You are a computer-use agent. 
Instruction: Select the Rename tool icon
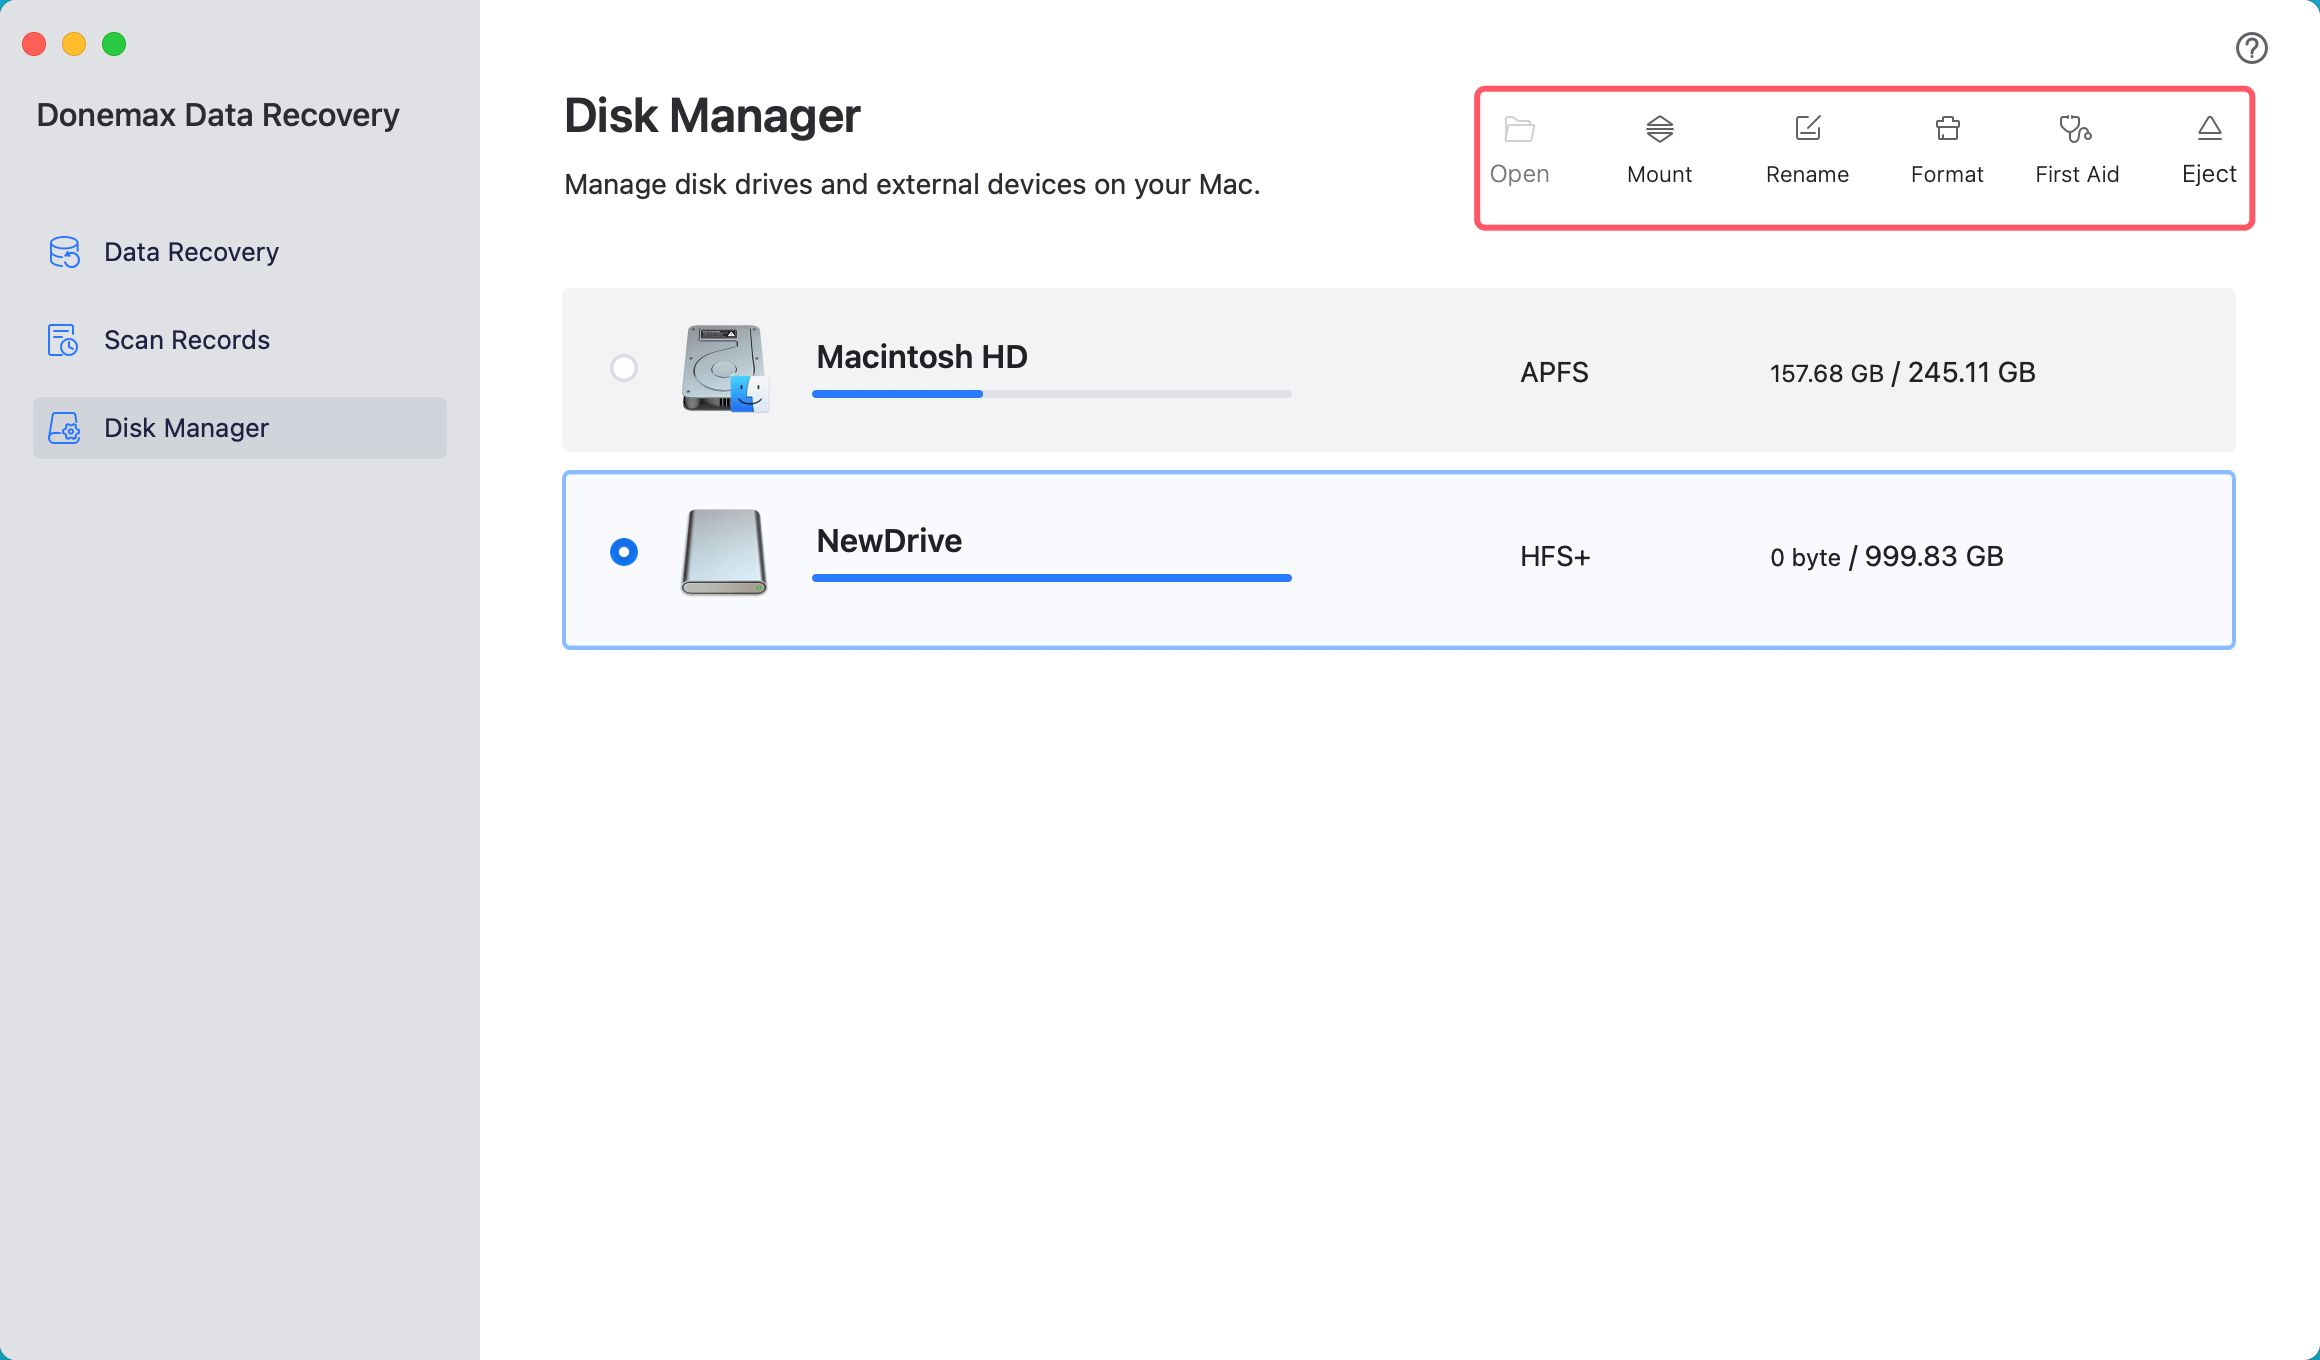[x=1807, y=128]
